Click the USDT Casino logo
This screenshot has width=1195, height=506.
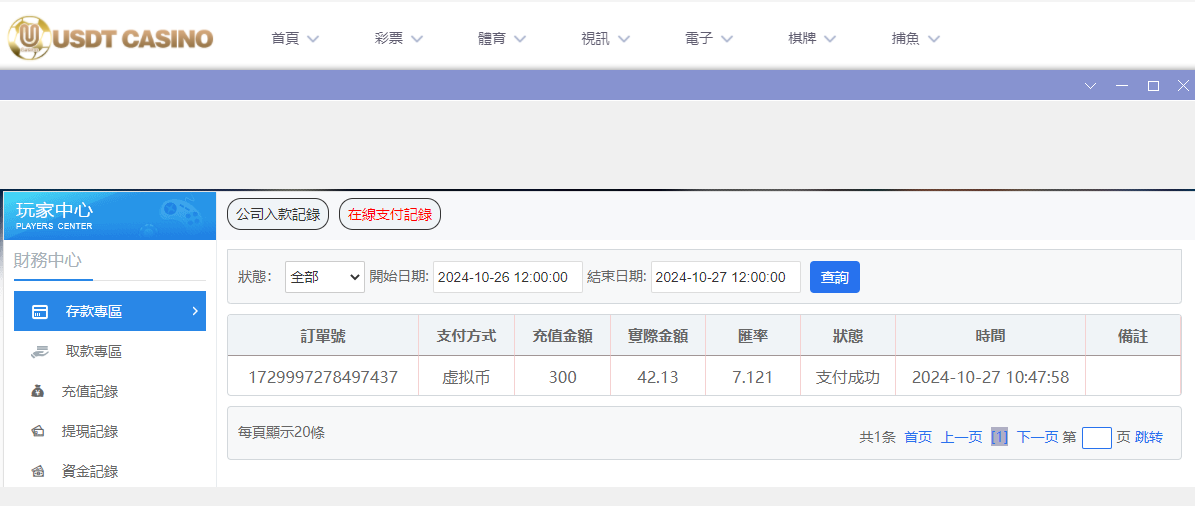click(x=110, y=38)
